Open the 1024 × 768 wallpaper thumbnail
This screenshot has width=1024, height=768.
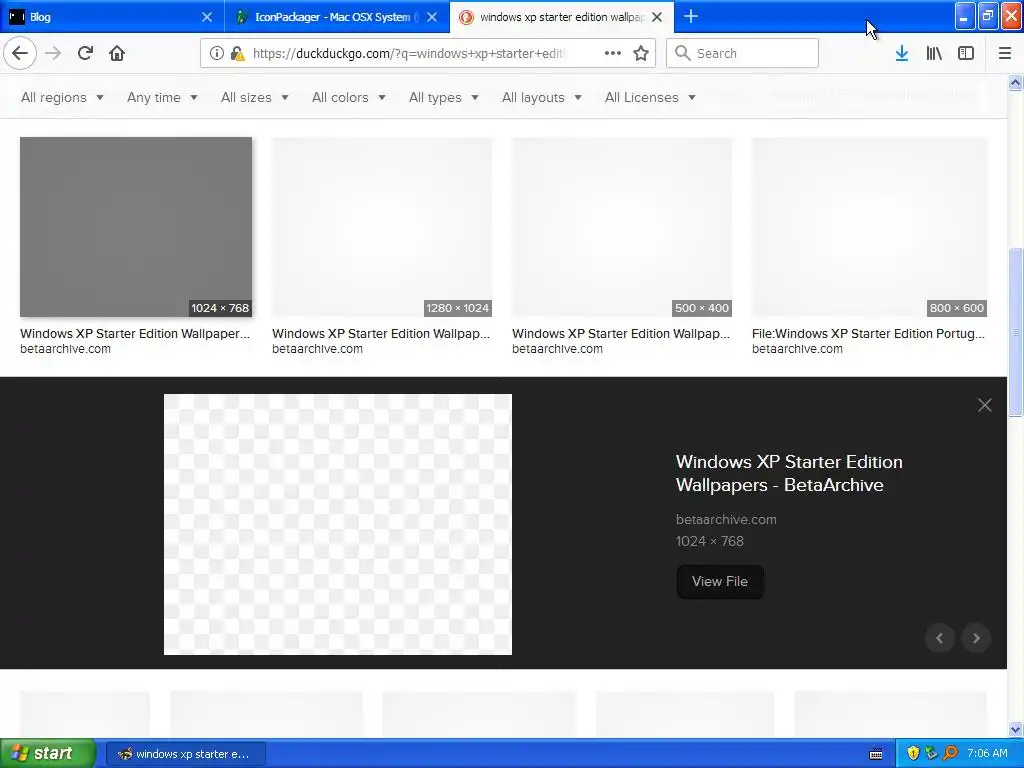pyautogui.click(x=136, y=227)
